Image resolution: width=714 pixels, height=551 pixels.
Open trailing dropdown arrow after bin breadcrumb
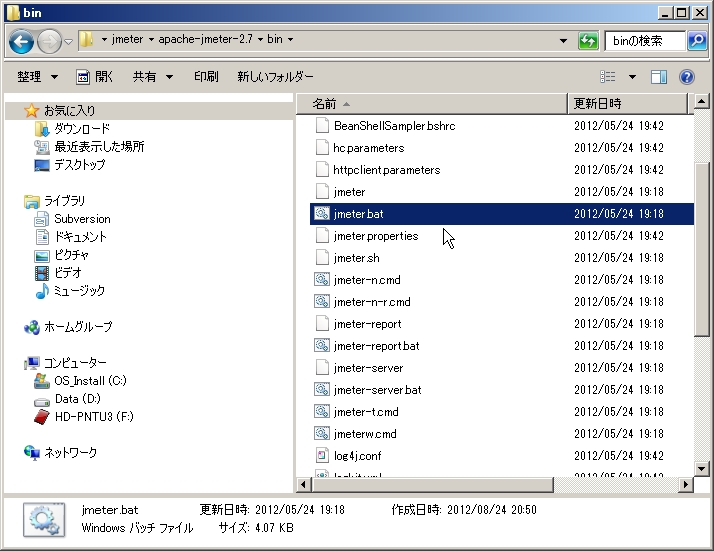(x=290, y=40)
